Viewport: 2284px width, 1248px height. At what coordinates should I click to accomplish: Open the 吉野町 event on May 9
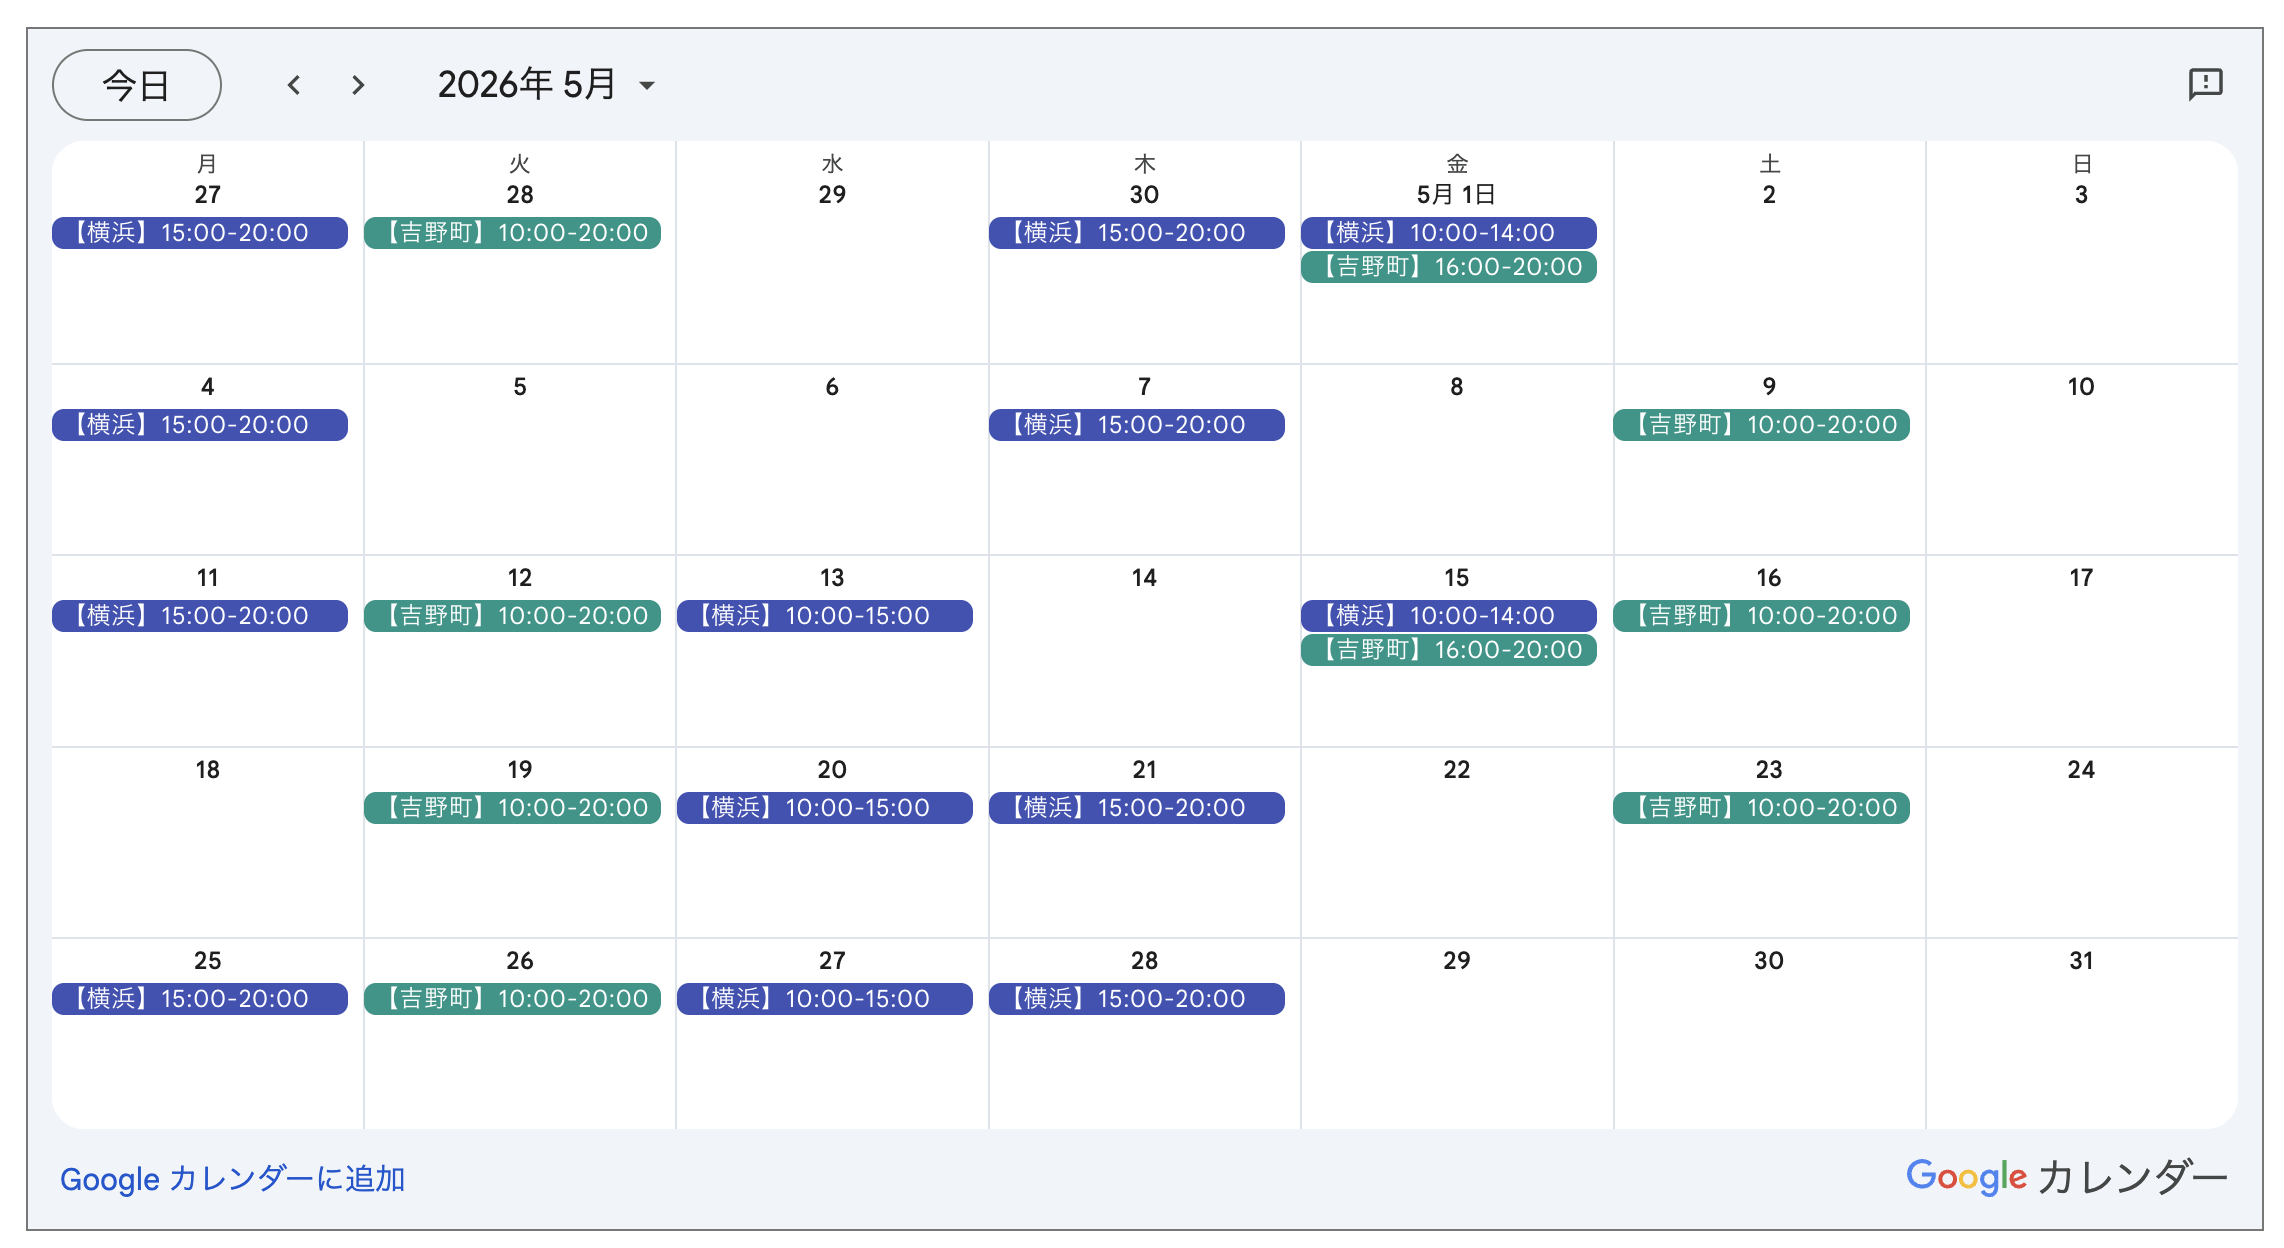tap(1761, 425)
